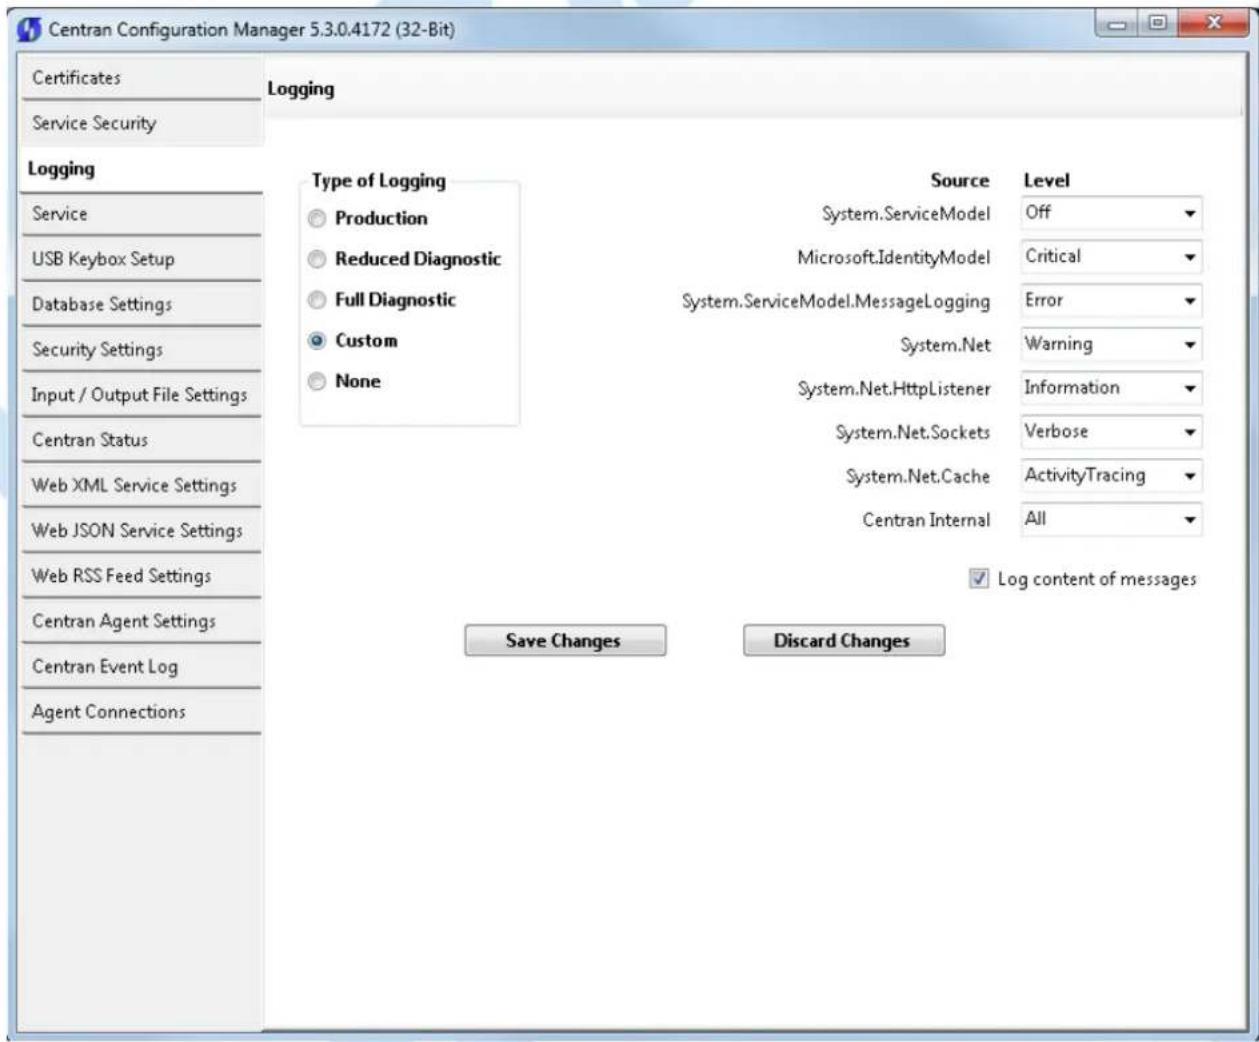This screenshot has width=1259, height=1042.
Task: Switch to Database Settings tab
Action: coord(141,304)
